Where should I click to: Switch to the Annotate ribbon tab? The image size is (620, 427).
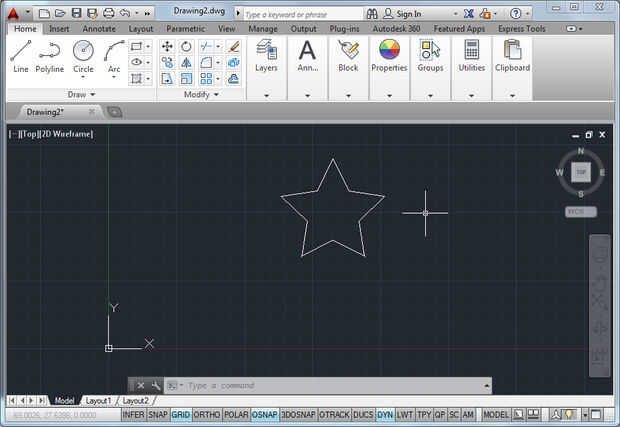(x=99, y=29)
